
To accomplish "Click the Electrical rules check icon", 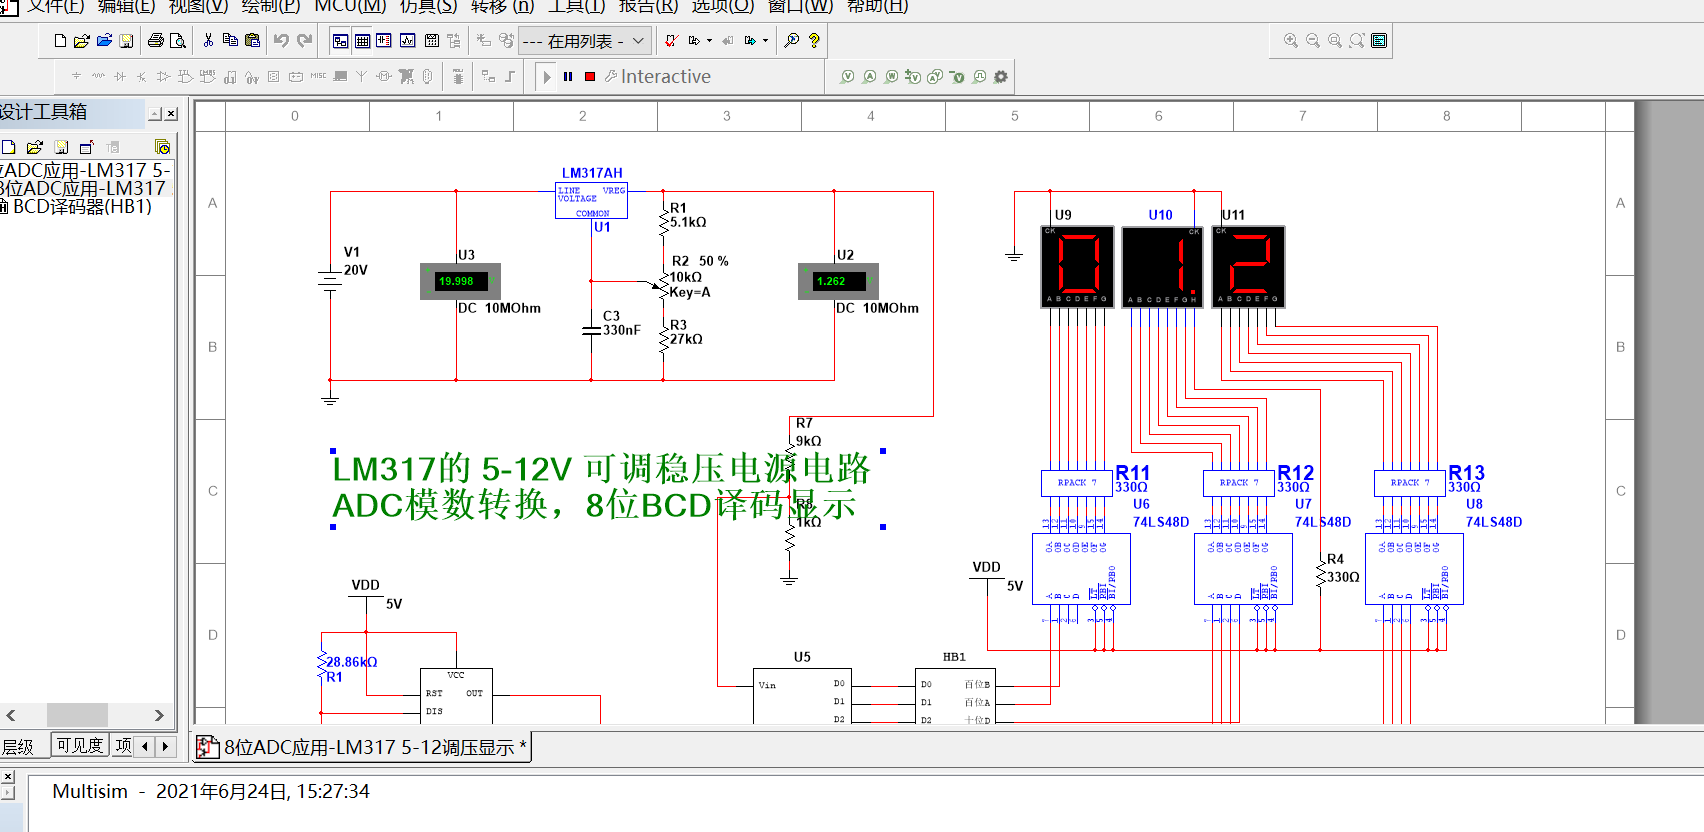I will 671,41.
